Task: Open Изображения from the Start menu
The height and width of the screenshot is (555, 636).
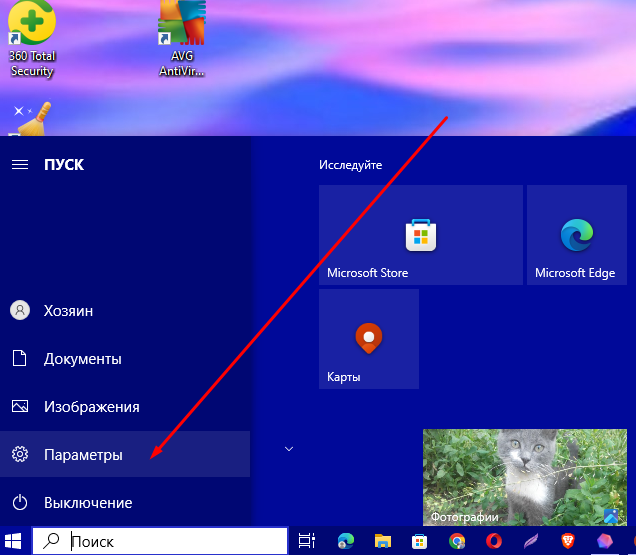Action: click(125, 407)
